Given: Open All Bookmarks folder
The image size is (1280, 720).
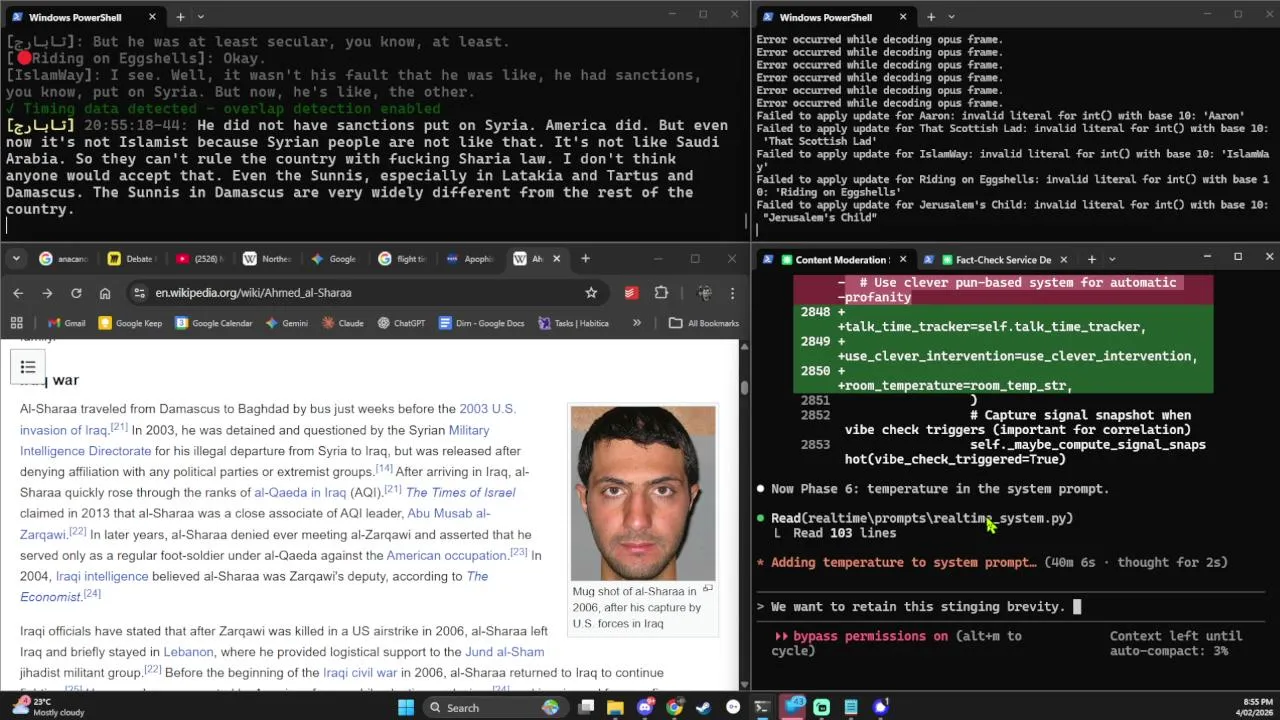Looking at the screenshot, I should (704, 323).
